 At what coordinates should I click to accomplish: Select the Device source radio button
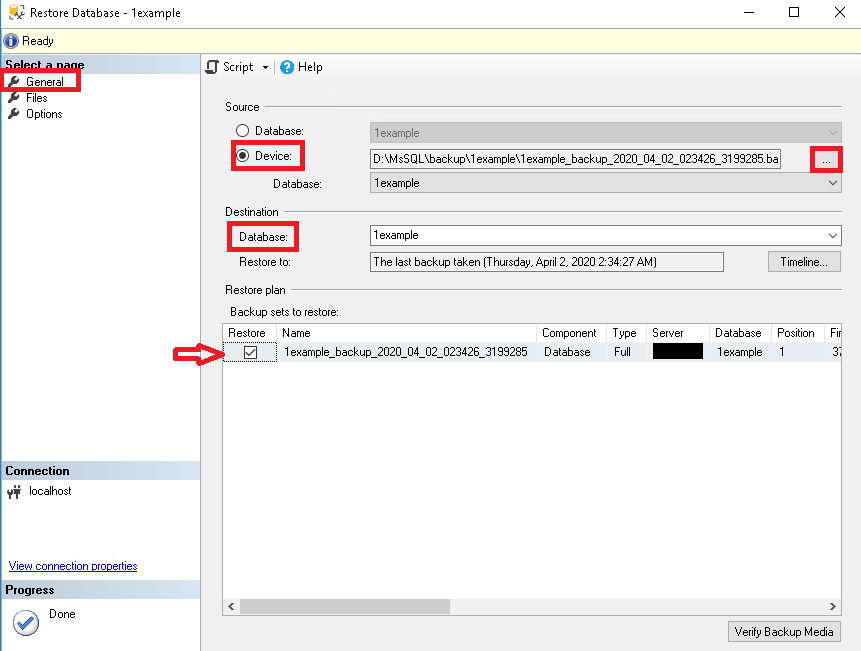pyautogui.click(x=242, y=156)
